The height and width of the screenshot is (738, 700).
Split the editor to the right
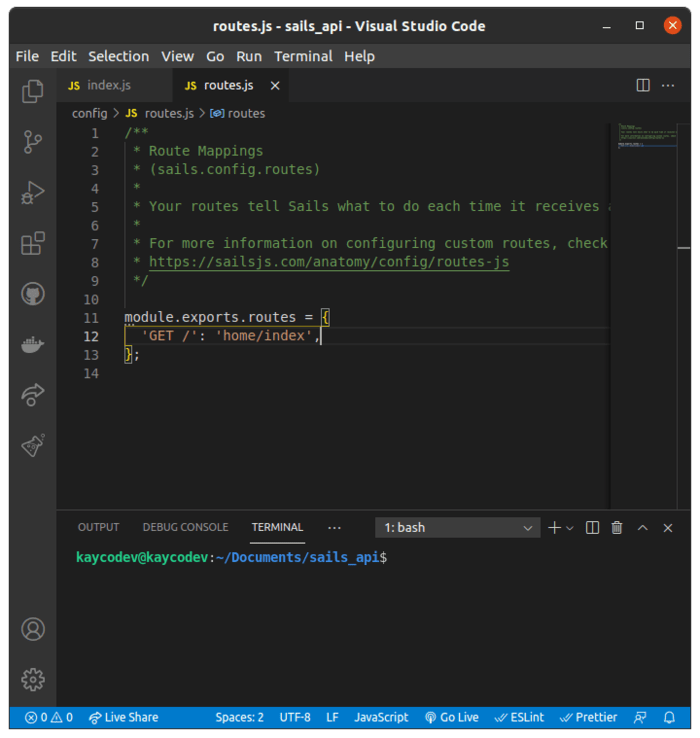pos(643,85)
